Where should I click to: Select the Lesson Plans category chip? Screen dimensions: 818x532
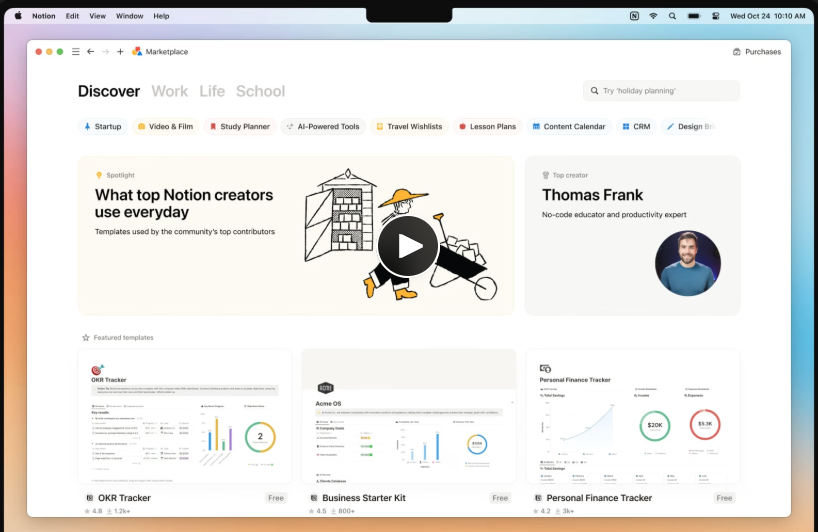click(x=488, y=126)
